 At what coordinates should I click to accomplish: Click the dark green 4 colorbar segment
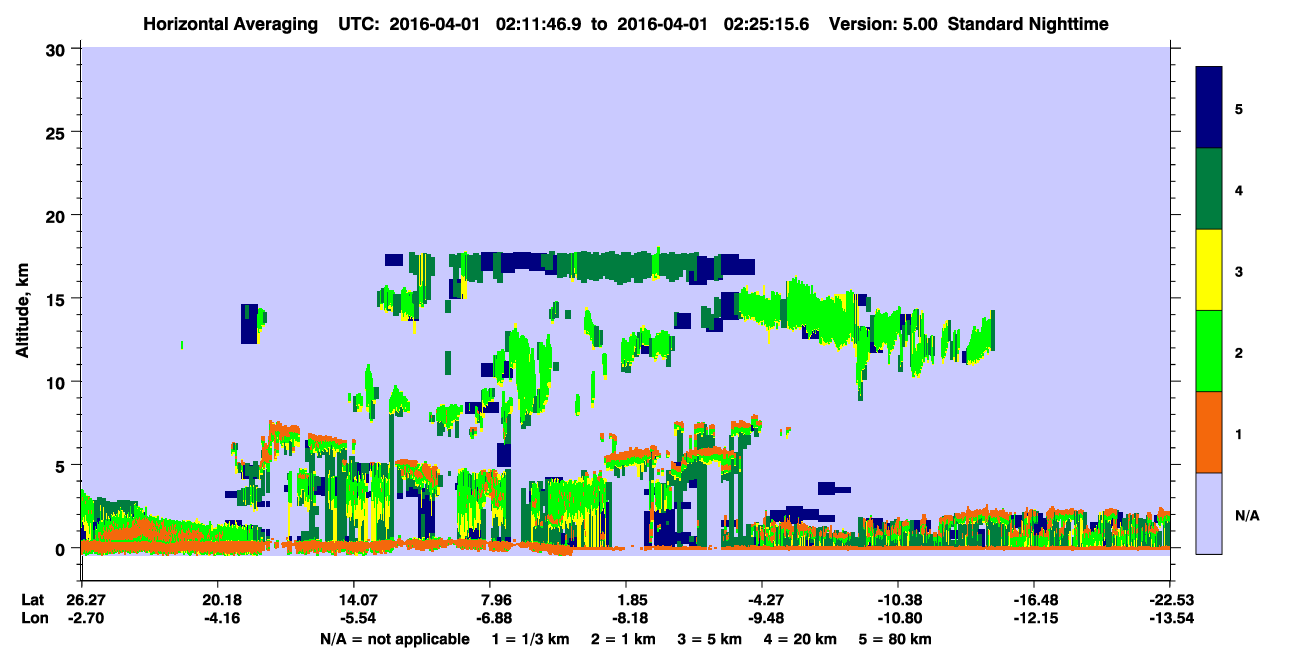pyautogui.click(x=1209, y=189)
